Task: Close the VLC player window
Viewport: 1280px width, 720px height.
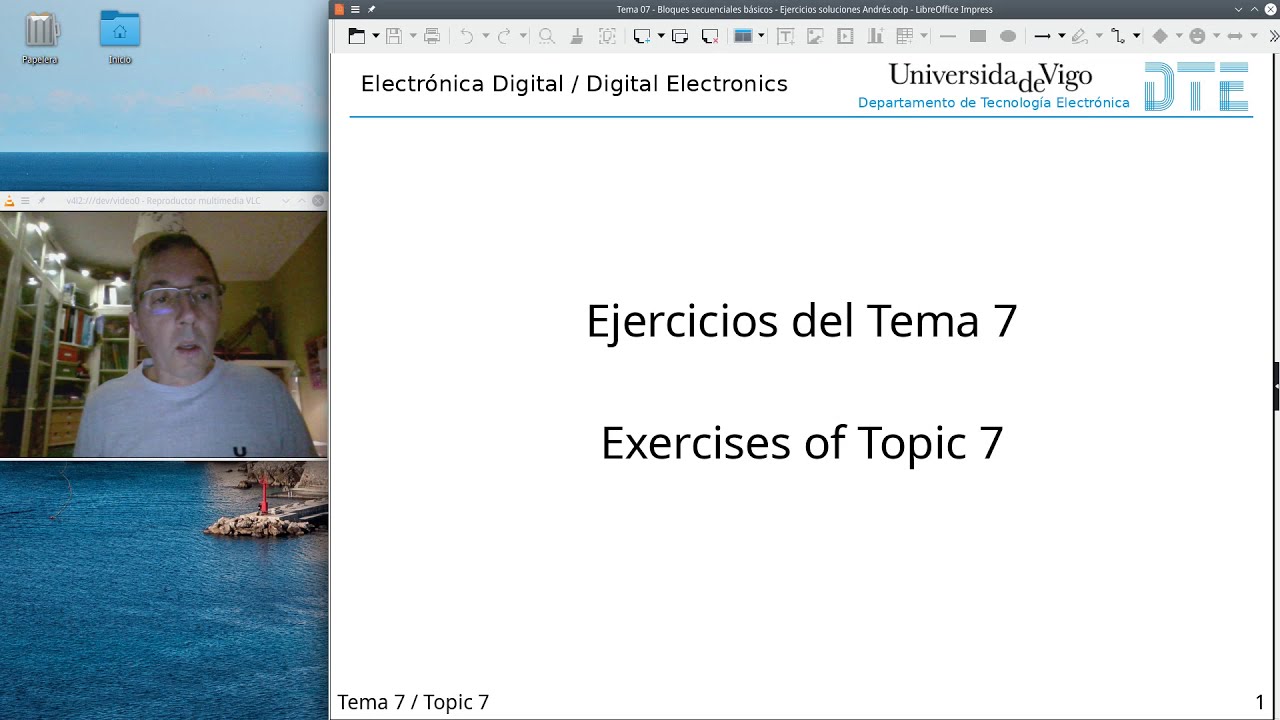Action: [318, 201]
